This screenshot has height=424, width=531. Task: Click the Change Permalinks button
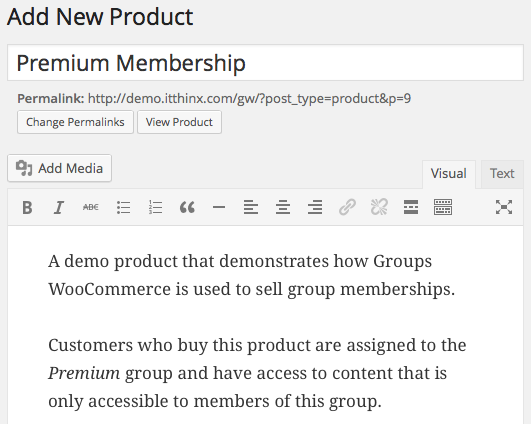(75, 122)
